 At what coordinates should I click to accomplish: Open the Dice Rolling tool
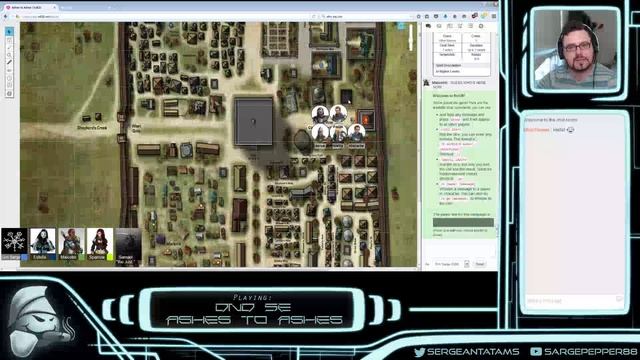click(x=9, y=86)
